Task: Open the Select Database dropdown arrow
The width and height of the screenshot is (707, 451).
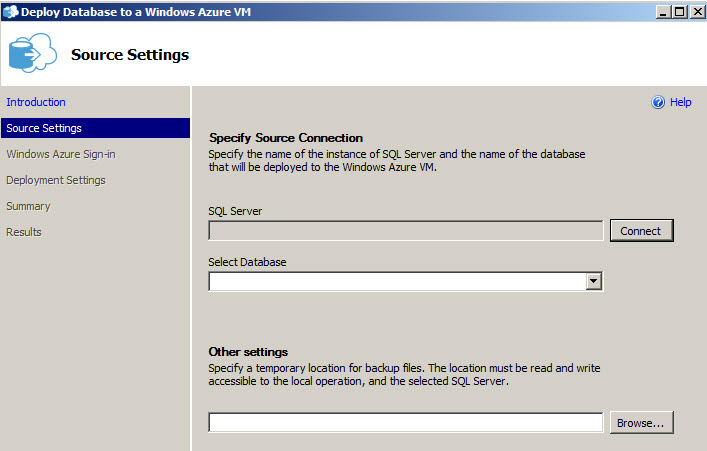Action: tap(594, 281)
